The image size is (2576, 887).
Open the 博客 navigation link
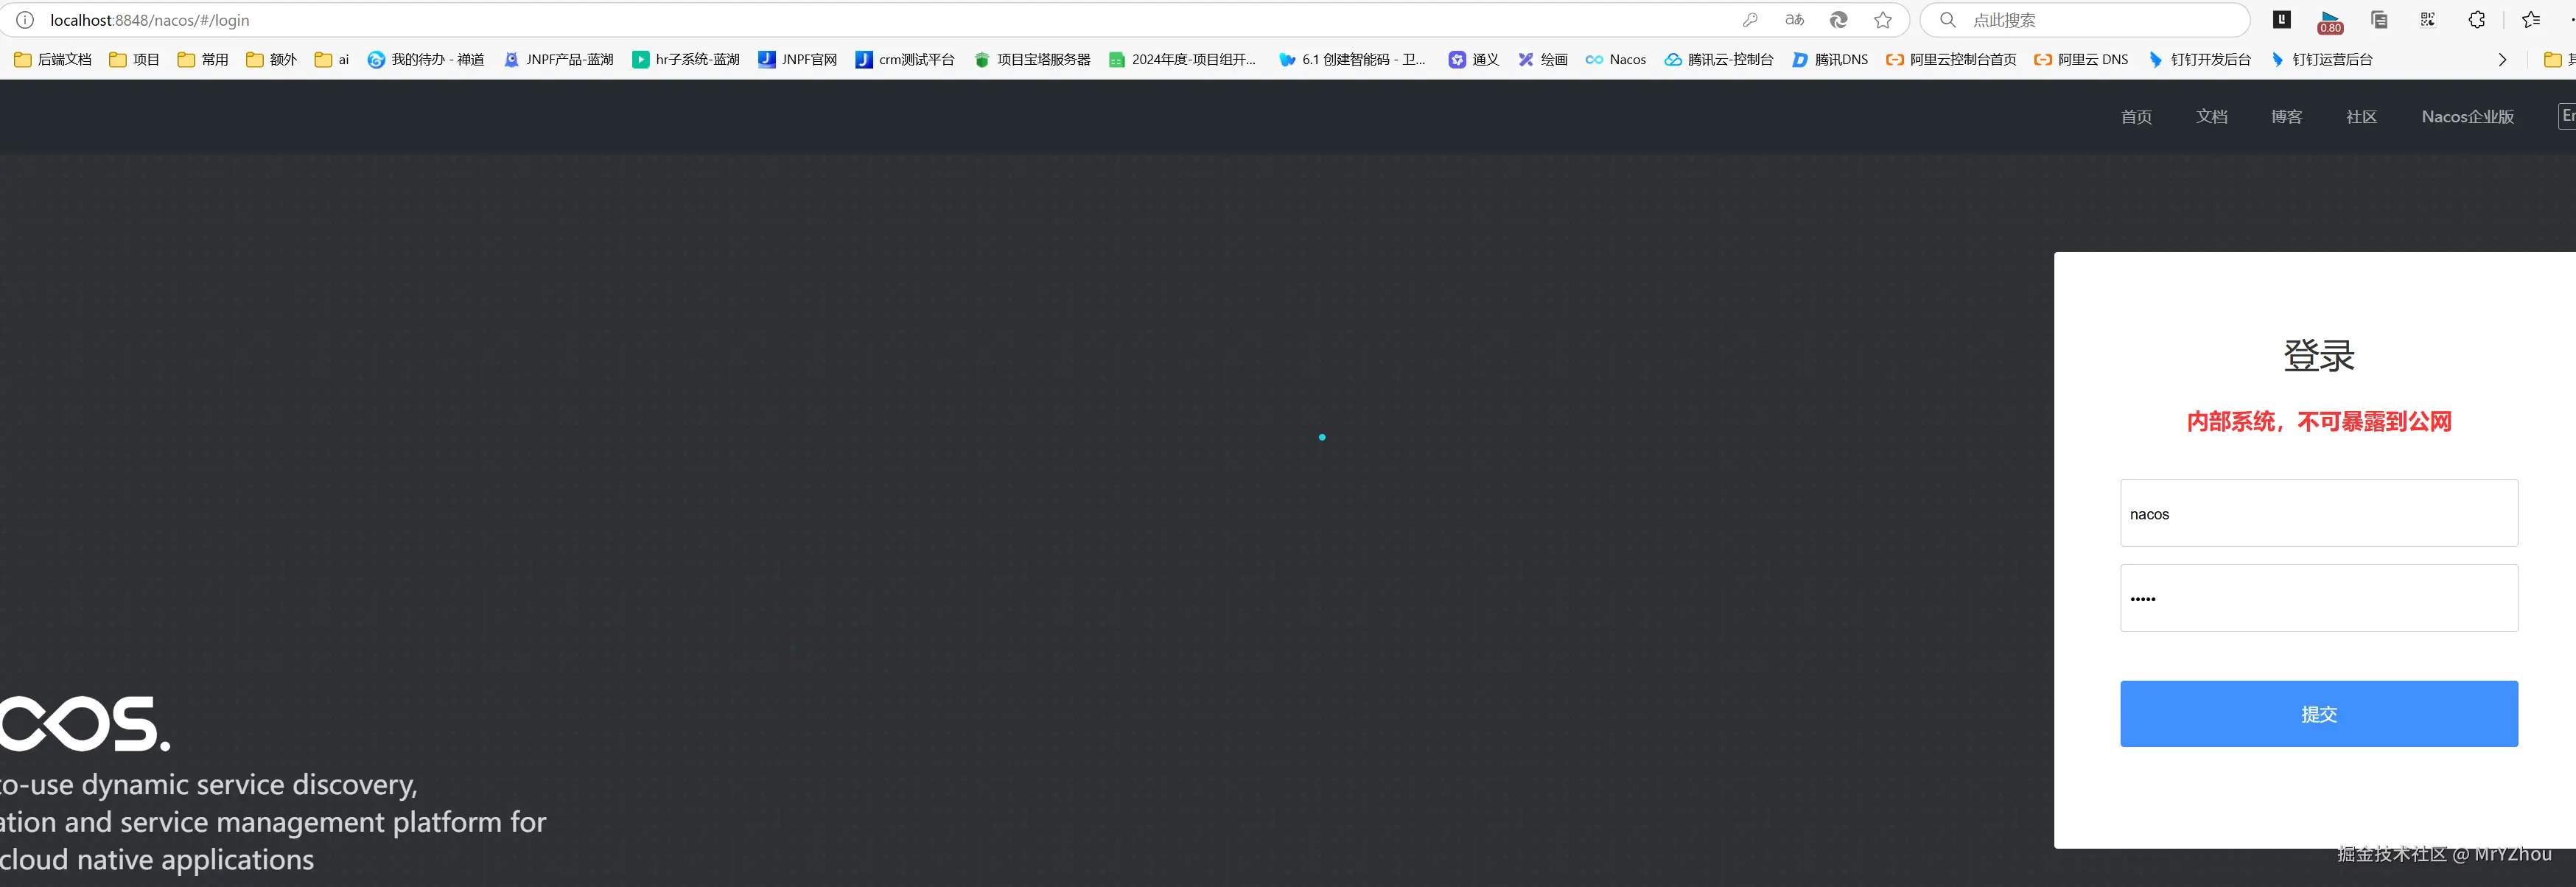point(2286,117)
